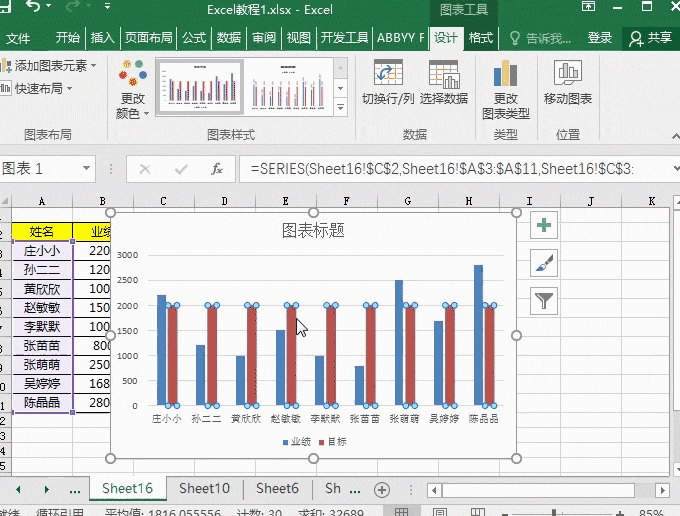This screenshot has width=680, height=516.
Task: Click the cell containing 庄小小
Action: pos(42,251)
